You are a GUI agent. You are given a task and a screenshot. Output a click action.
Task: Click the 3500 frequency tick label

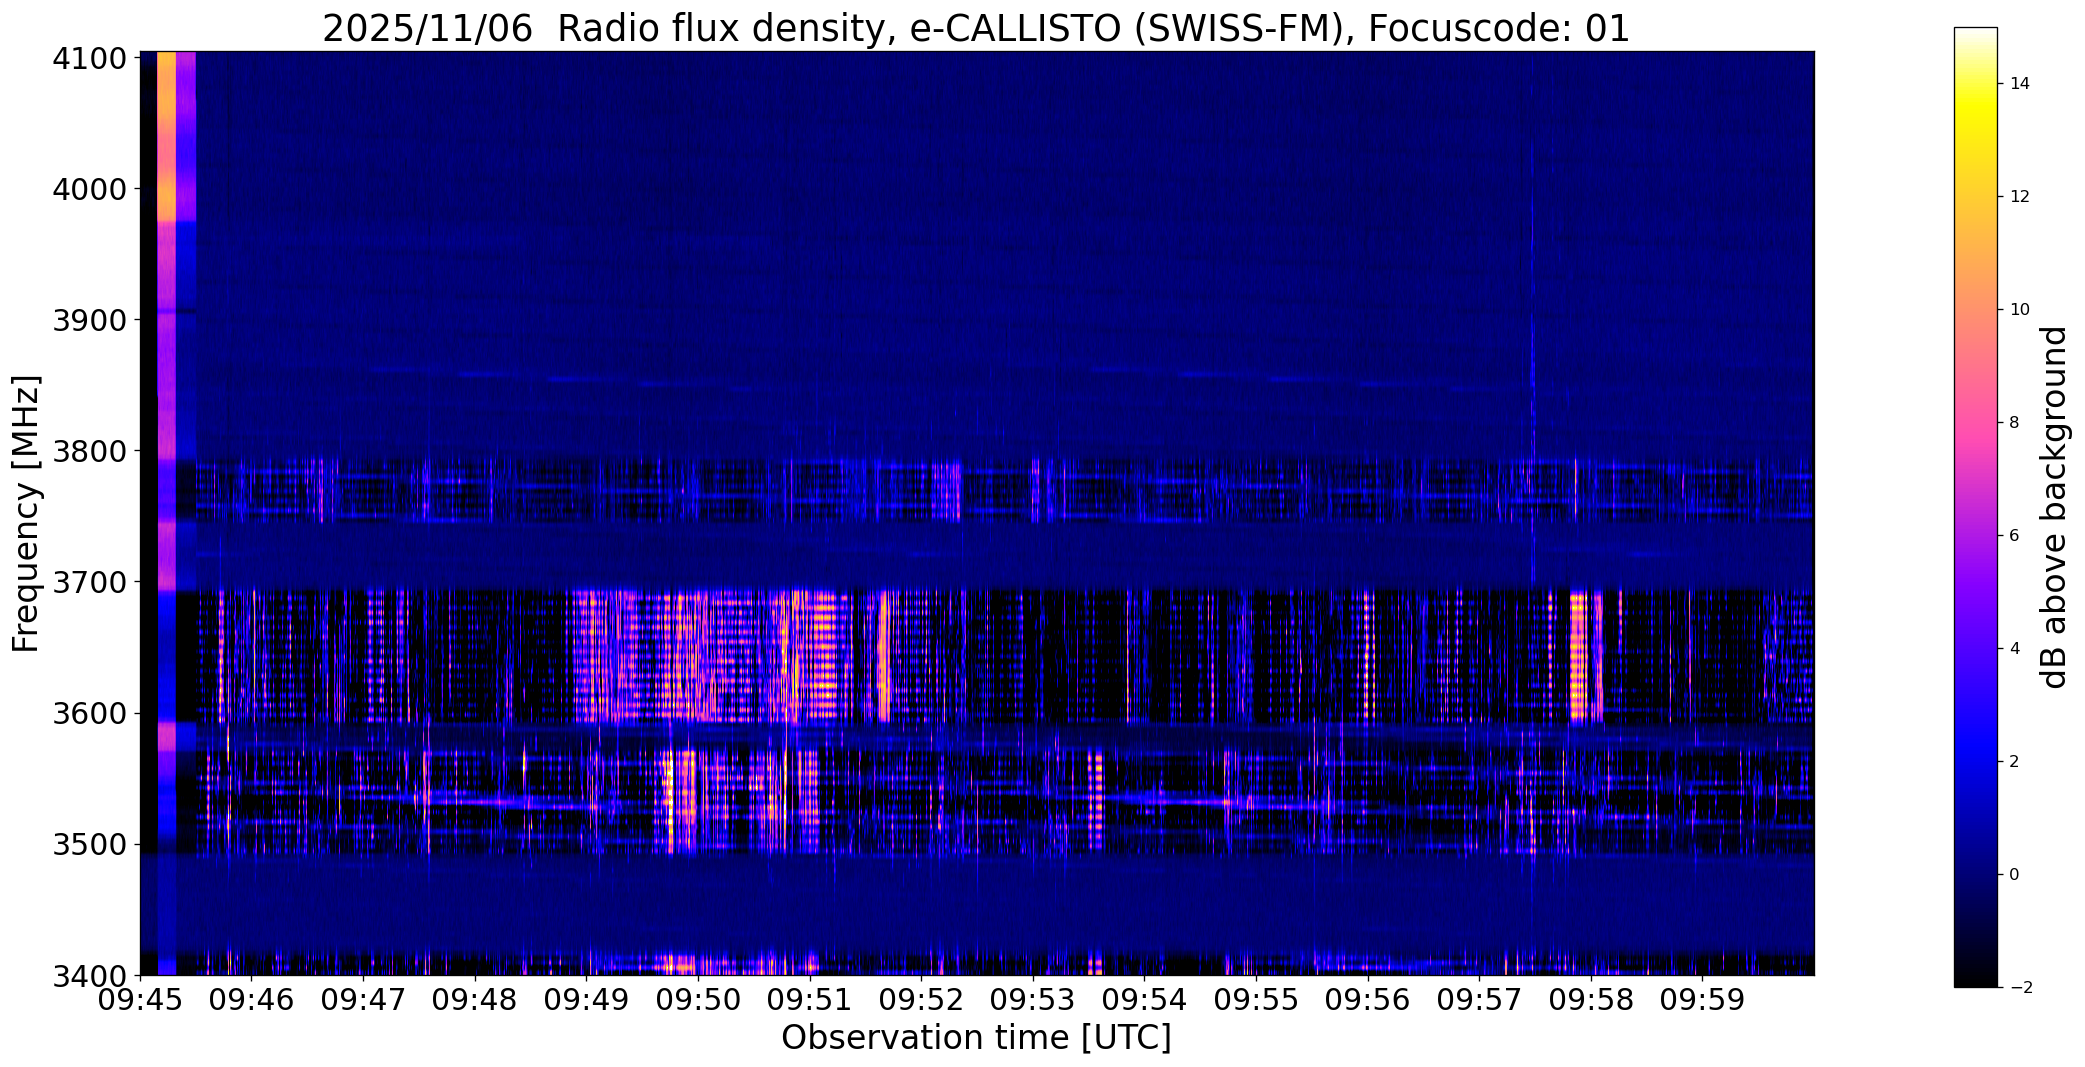tap(89, 845)
